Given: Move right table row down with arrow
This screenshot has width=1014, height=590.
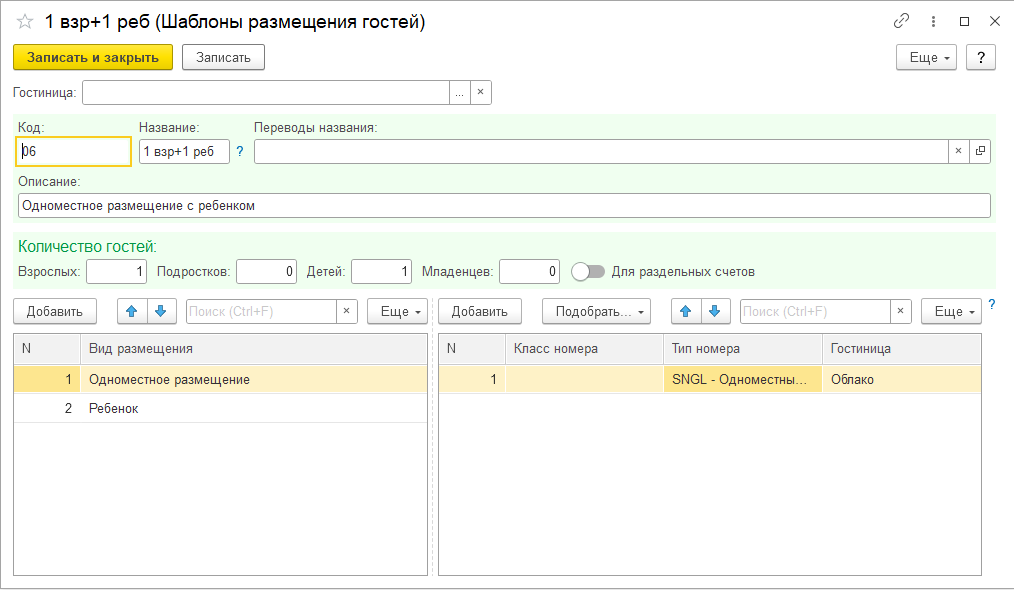Looking at the screenshot, I should tap(714, 311).
